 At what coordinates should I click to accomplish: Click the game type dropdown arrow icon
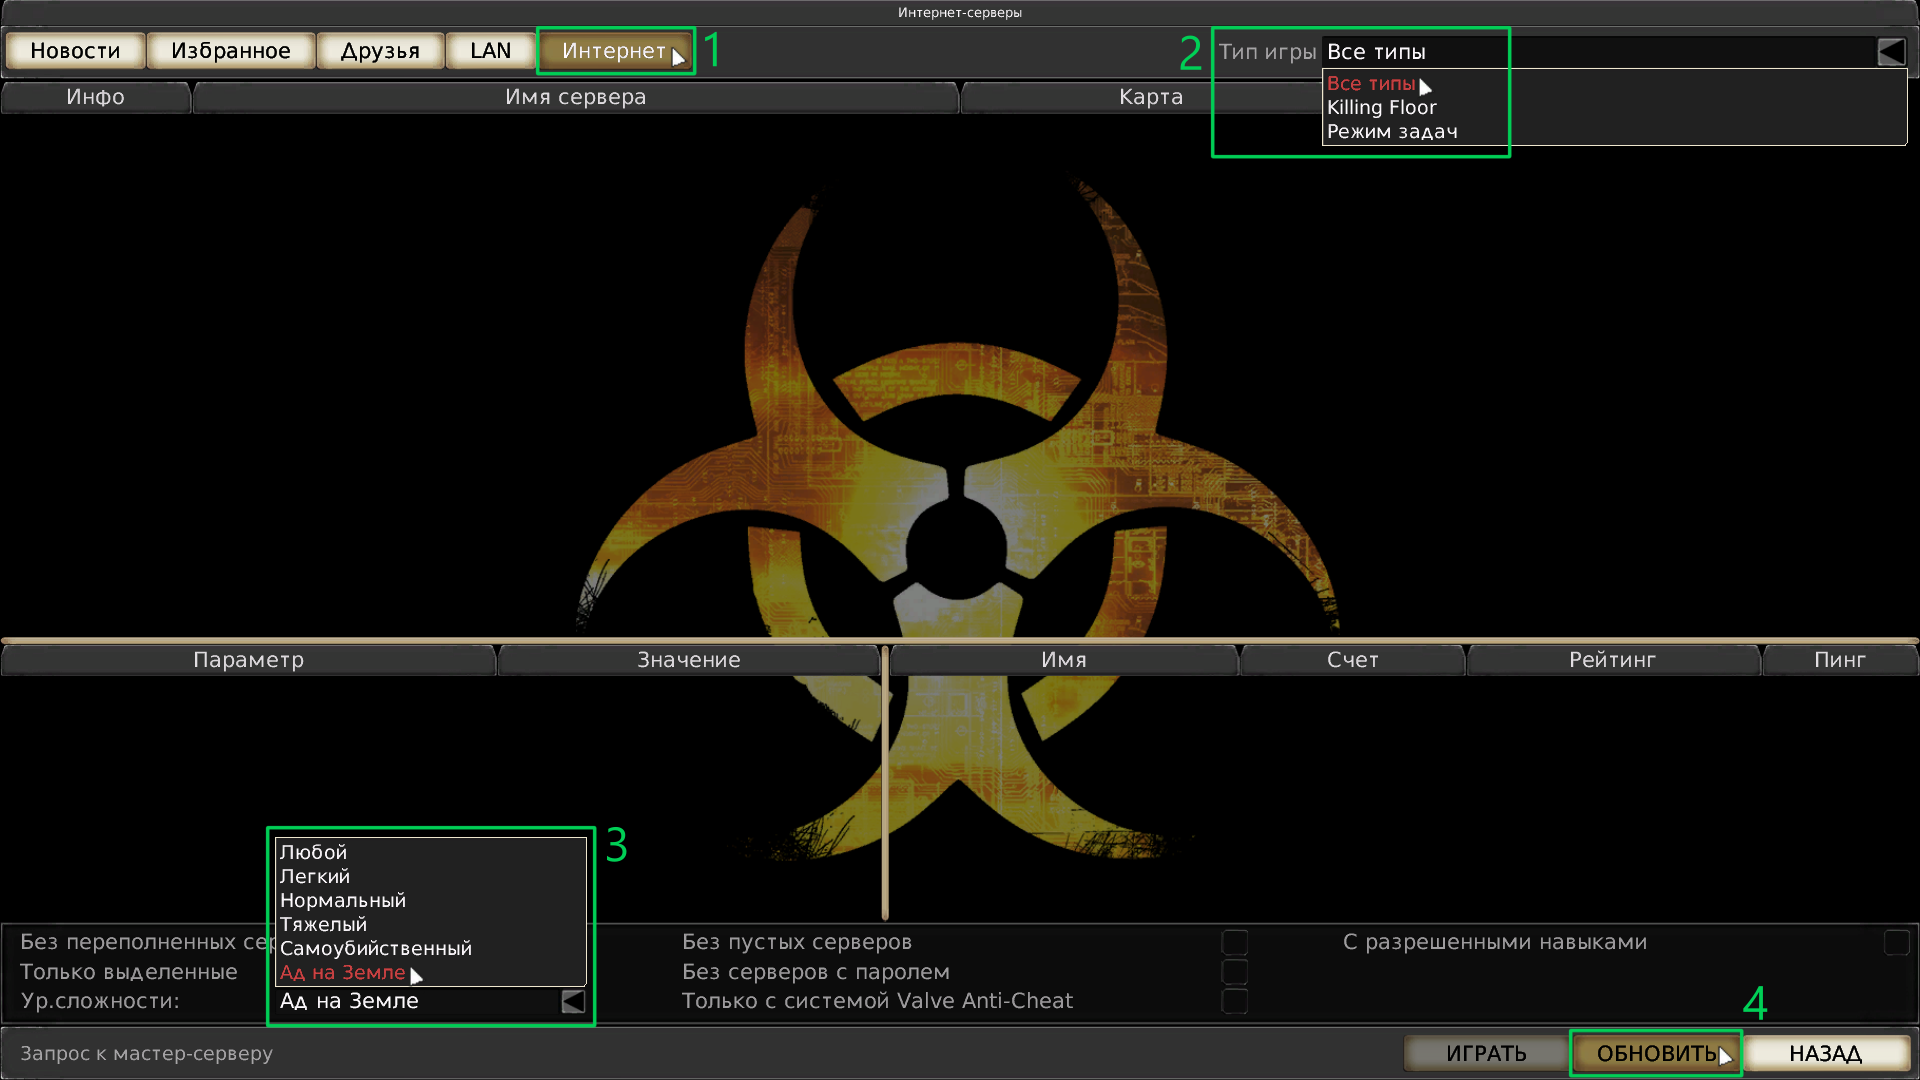coord(1890,52)
